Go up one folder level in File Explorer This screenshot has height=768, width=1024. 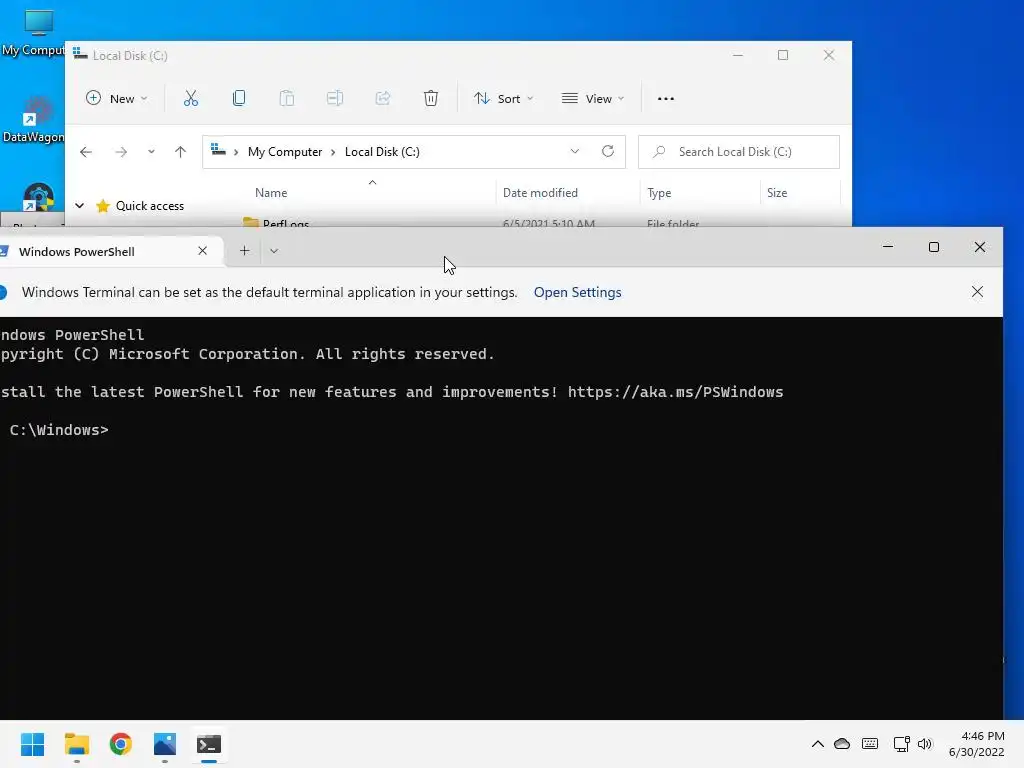pos(180,152)
